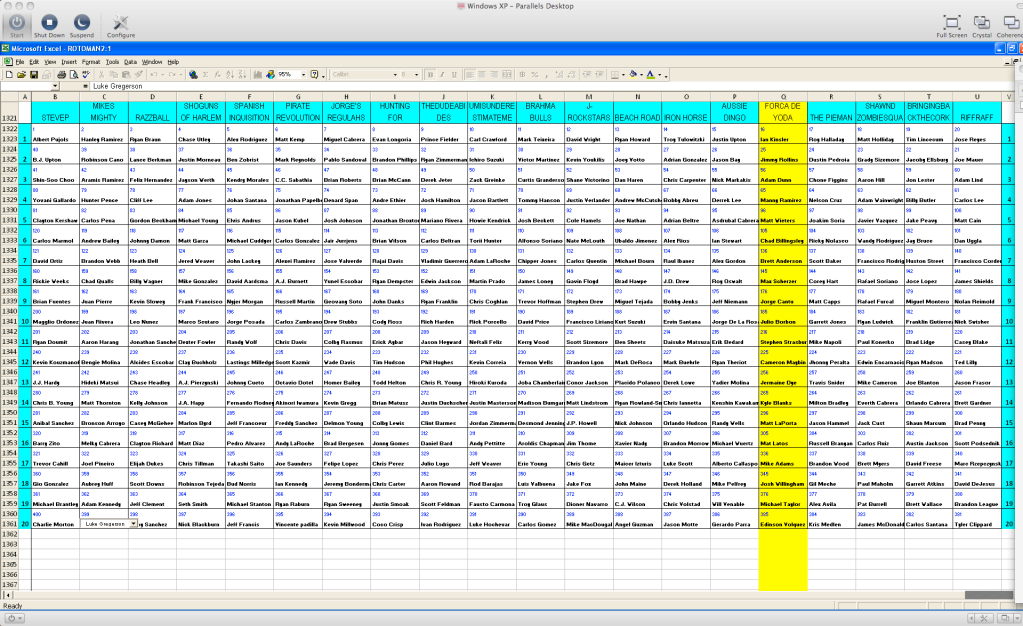This screenshot has width=1023, height=626.
Task: Open the Insert menu
Action: pos(69,62)
